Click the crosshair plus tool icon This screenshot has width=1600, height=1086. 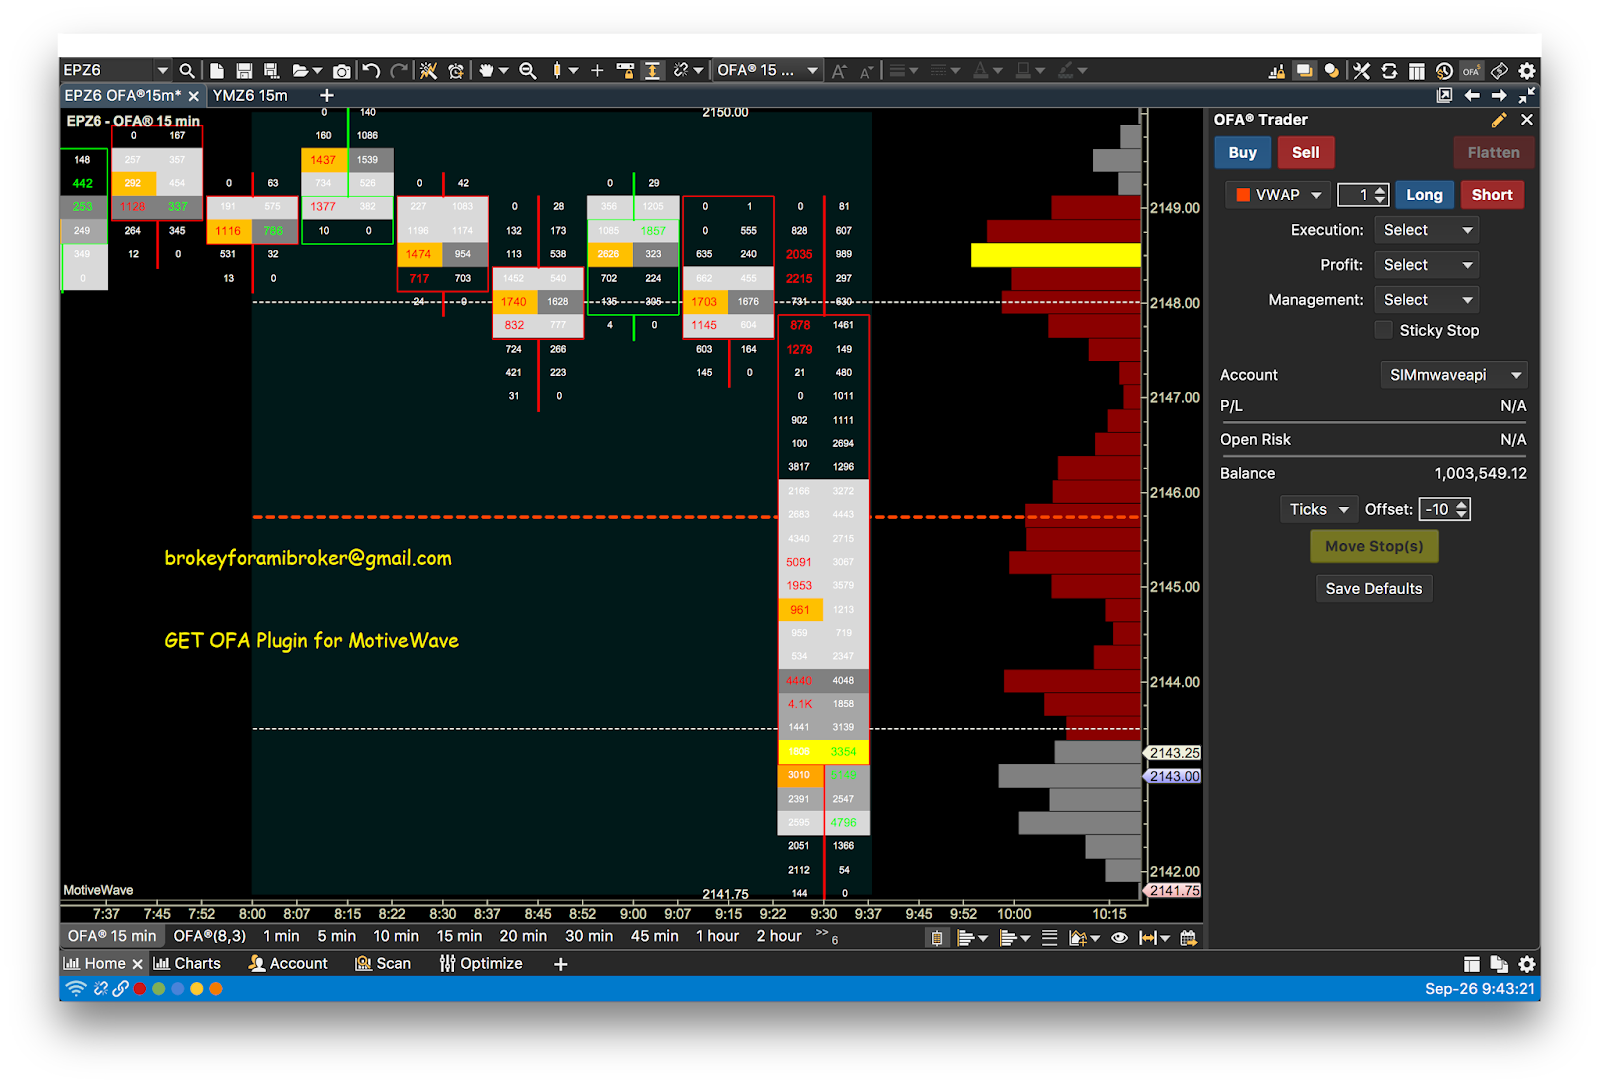pos(597,70)
